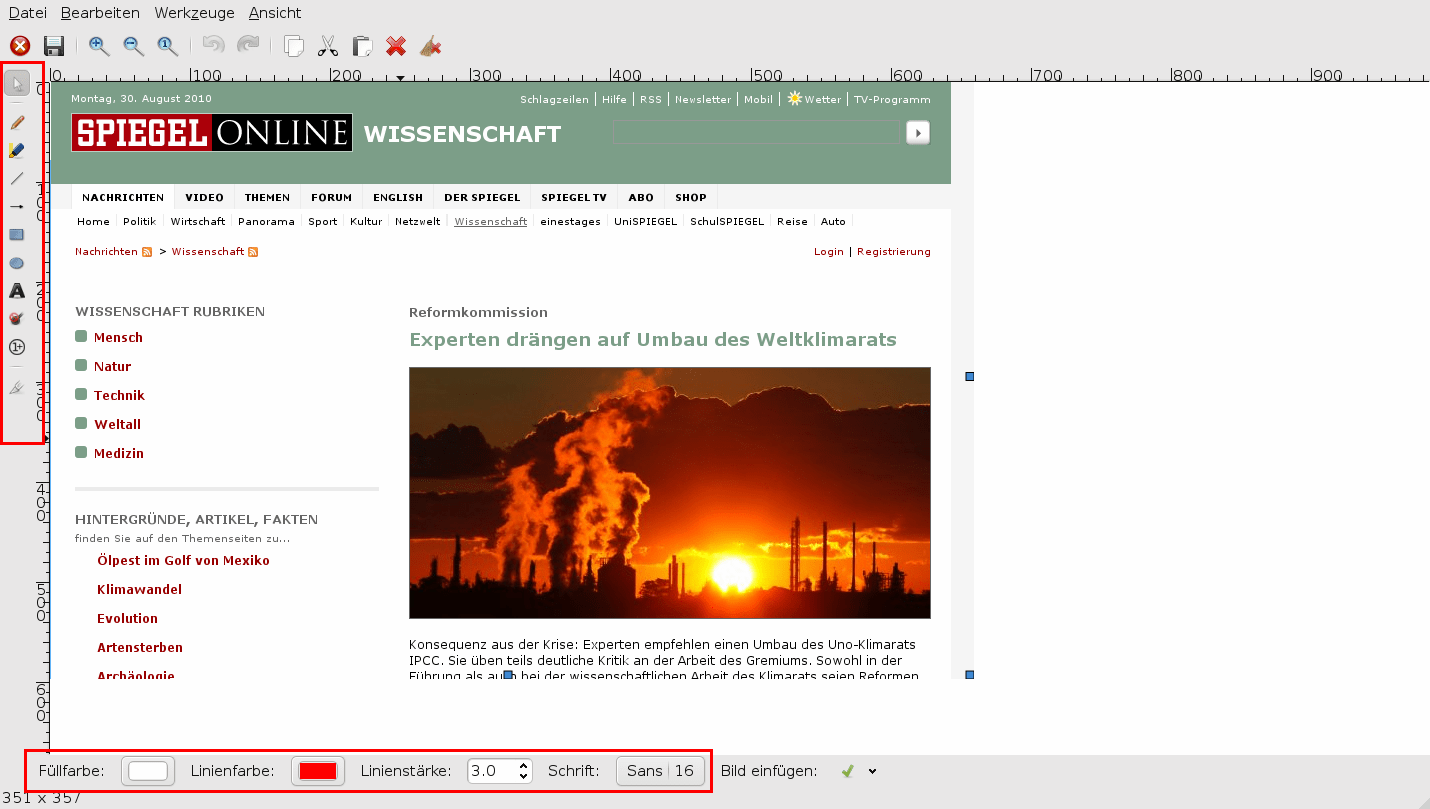Select the censor tool

point(17,319)
